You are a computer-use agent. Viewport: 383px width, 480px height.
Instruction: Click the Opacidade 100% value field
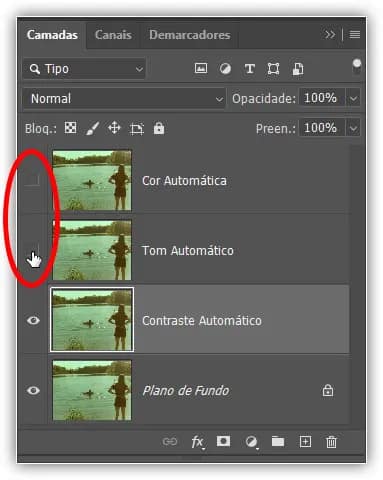322,98
